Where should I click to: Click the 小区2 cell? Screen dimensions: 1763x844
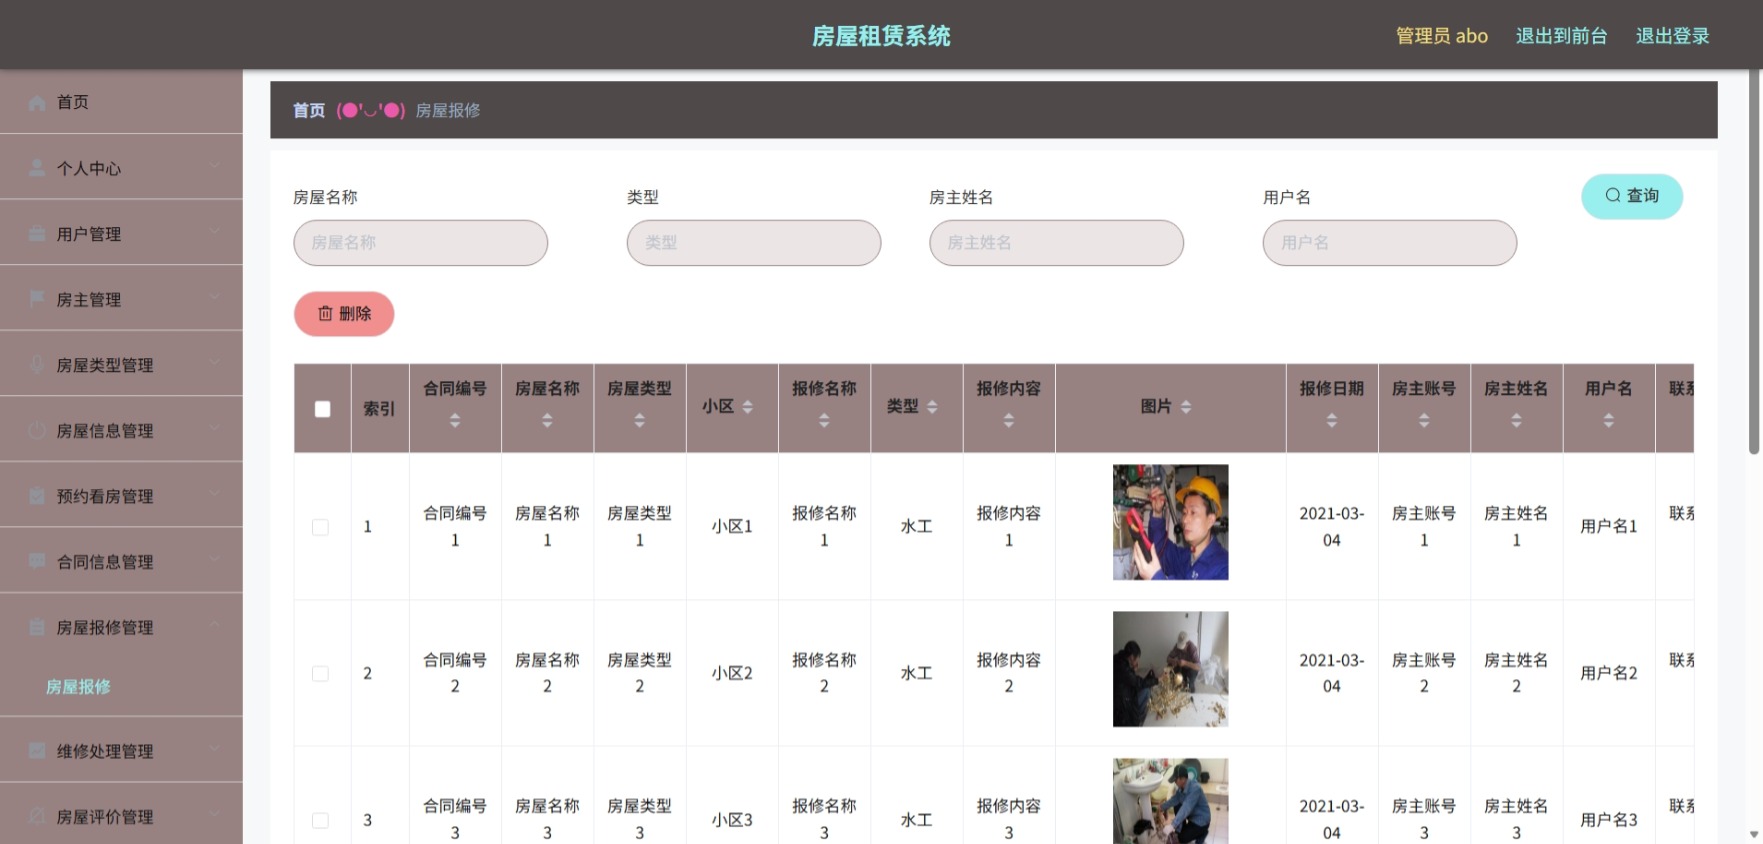(x=732, y=673)
